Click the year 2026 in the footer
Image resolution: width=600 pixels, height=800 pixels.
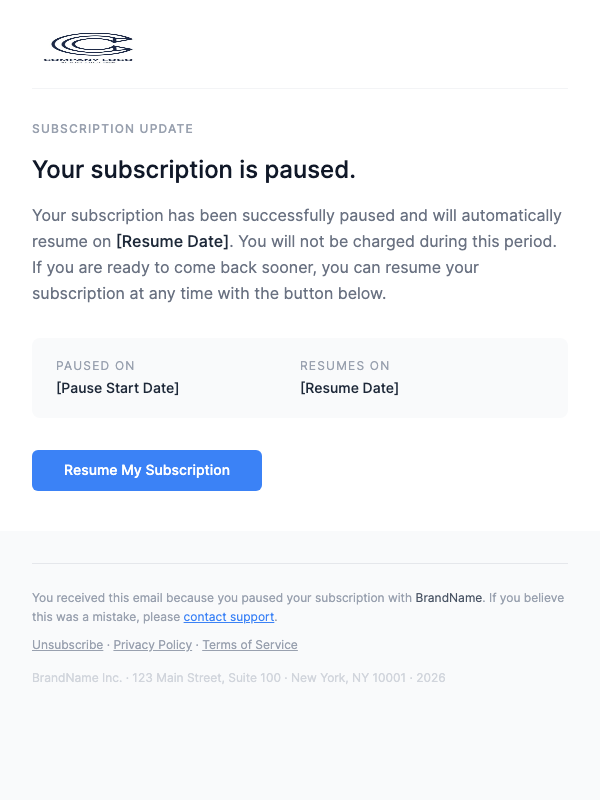[430, 677]
